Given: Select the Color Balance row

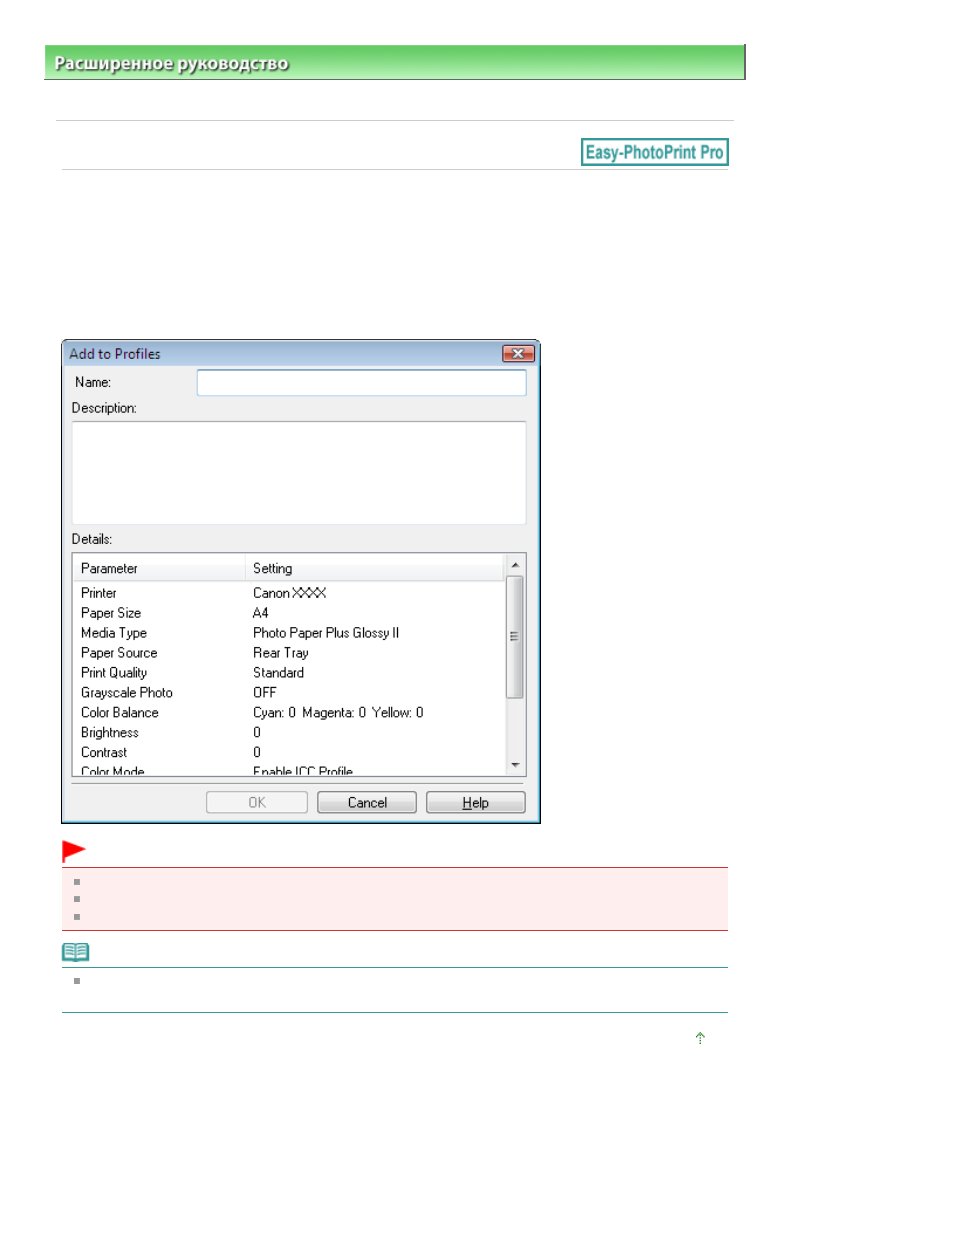Looking at the screenshot, I should click(x=289, y=713).
